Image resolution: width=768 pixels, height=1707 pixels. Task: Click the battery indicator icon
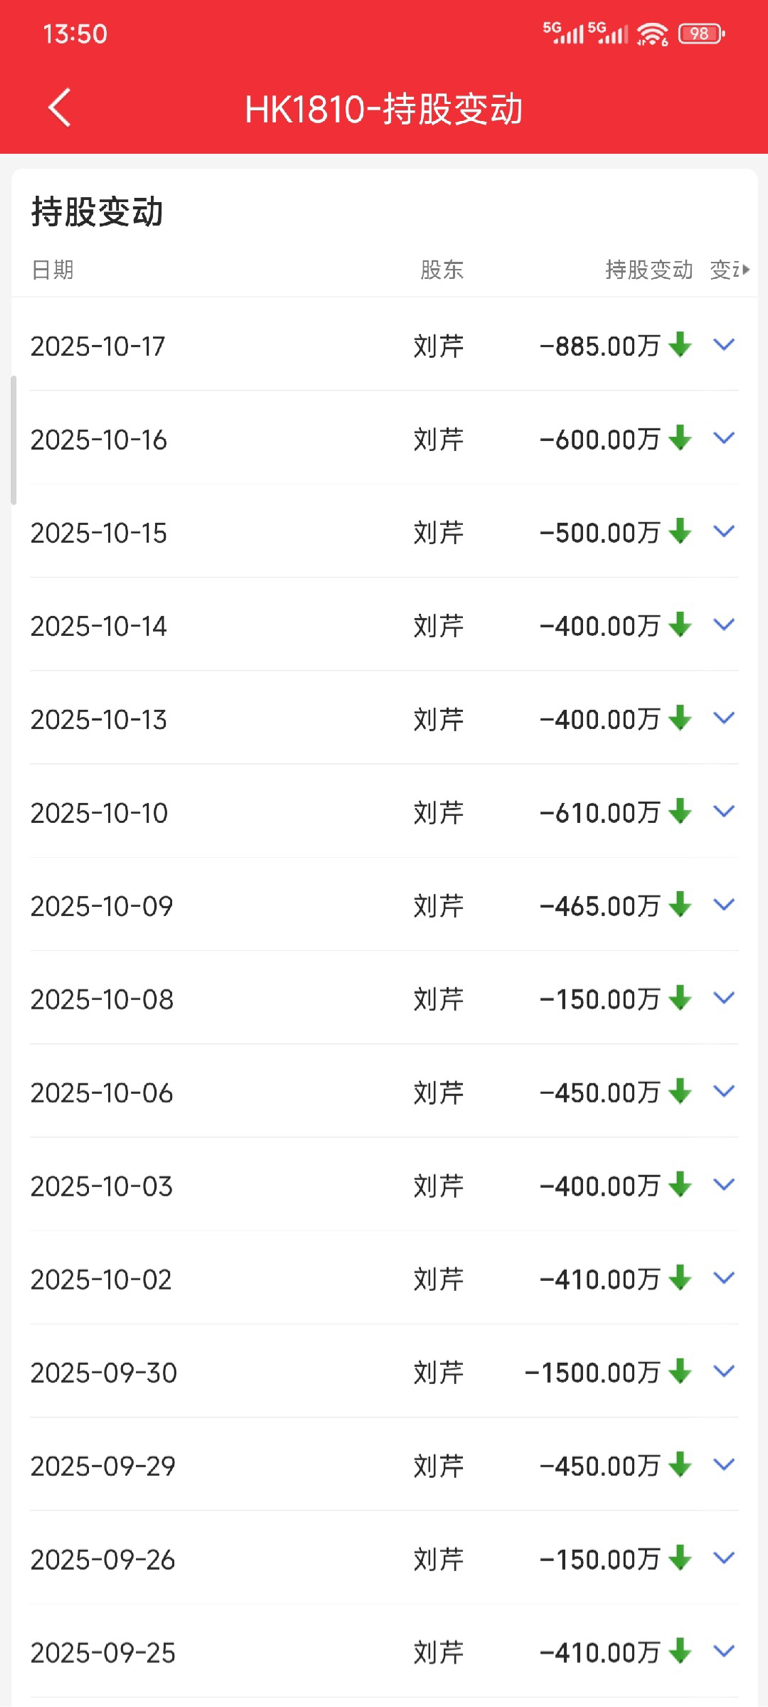pos(701,34)
